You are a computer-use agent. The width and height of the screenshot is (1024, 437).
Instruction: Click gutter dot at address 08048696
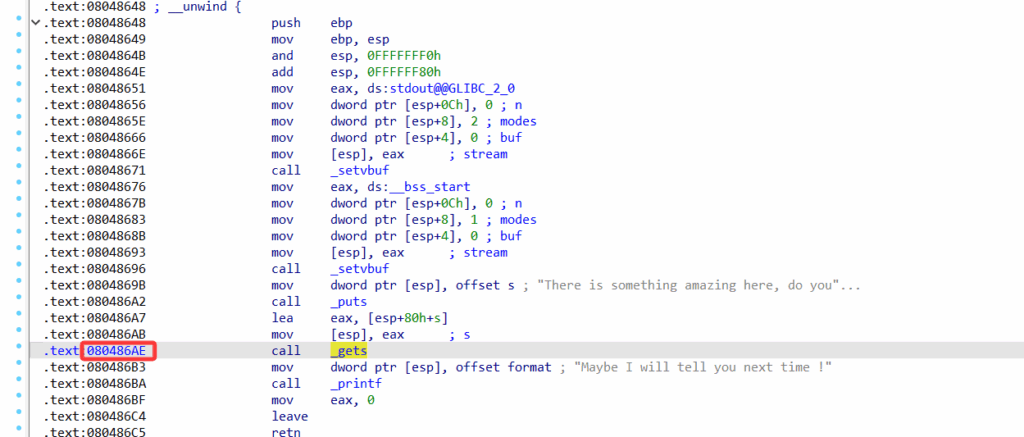[20, 268]
